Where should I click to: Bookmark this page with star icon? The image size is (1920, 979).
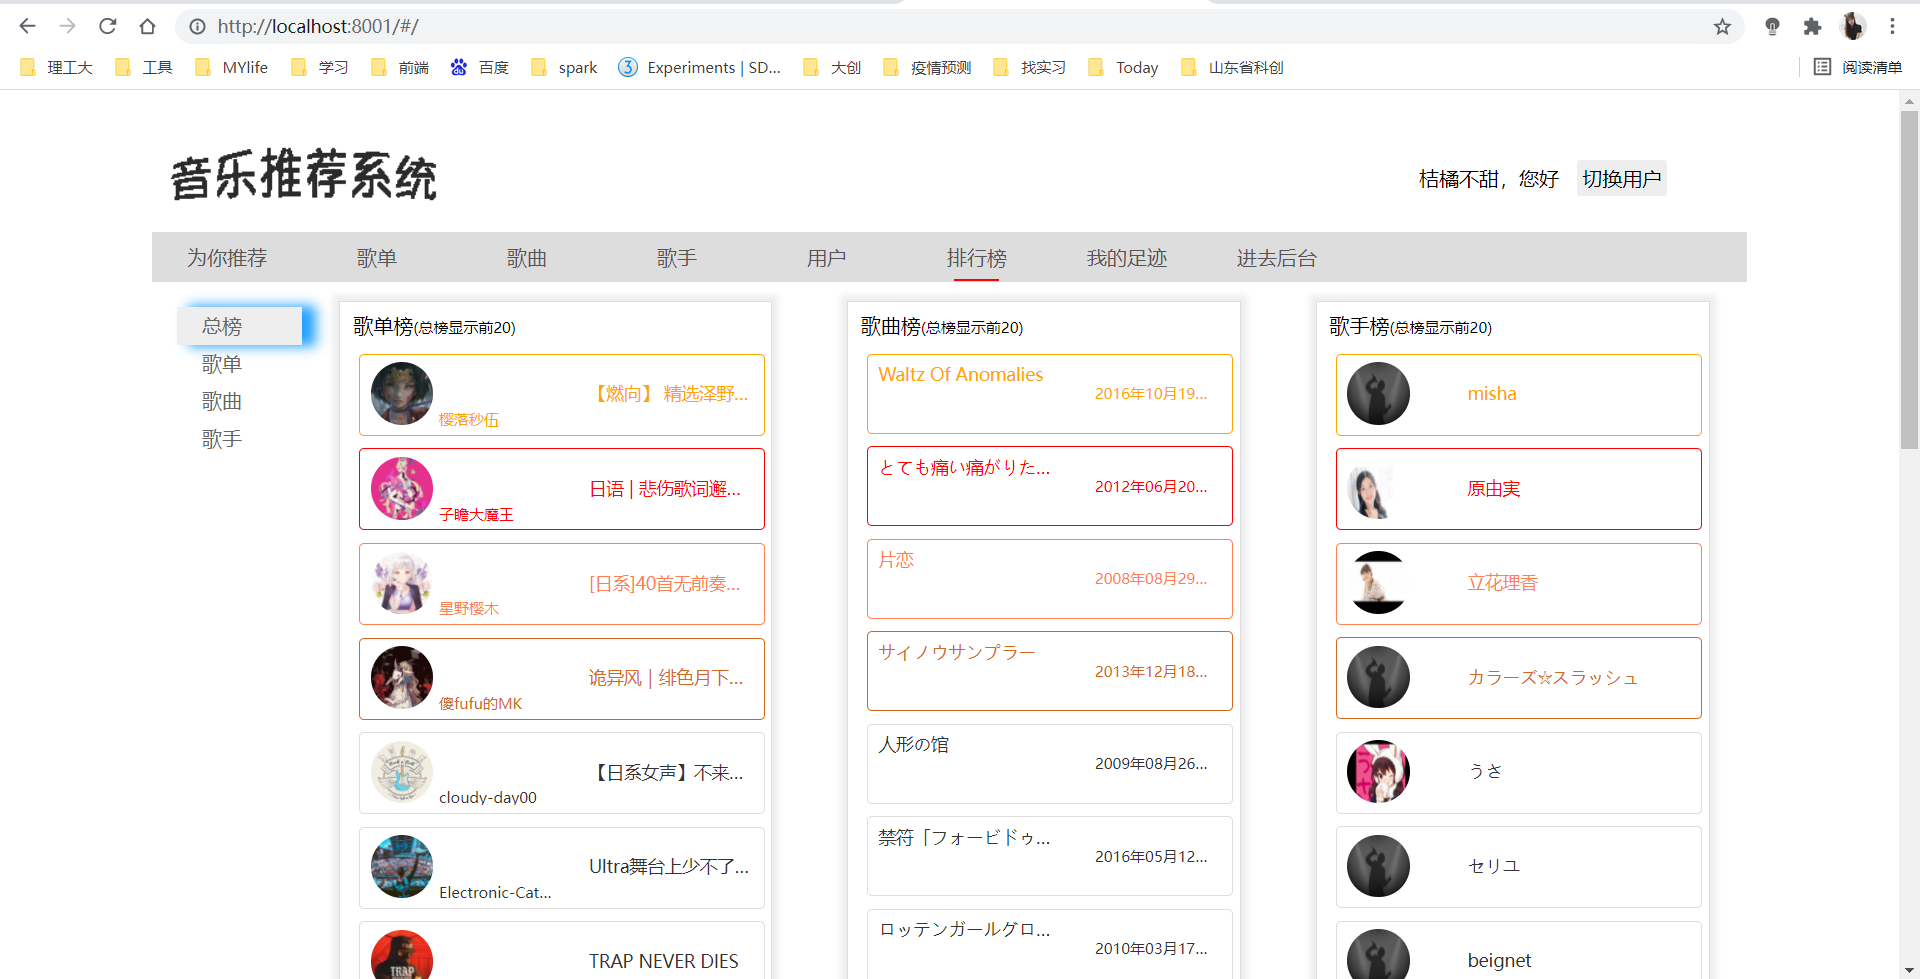click(x=1722, y=27)
